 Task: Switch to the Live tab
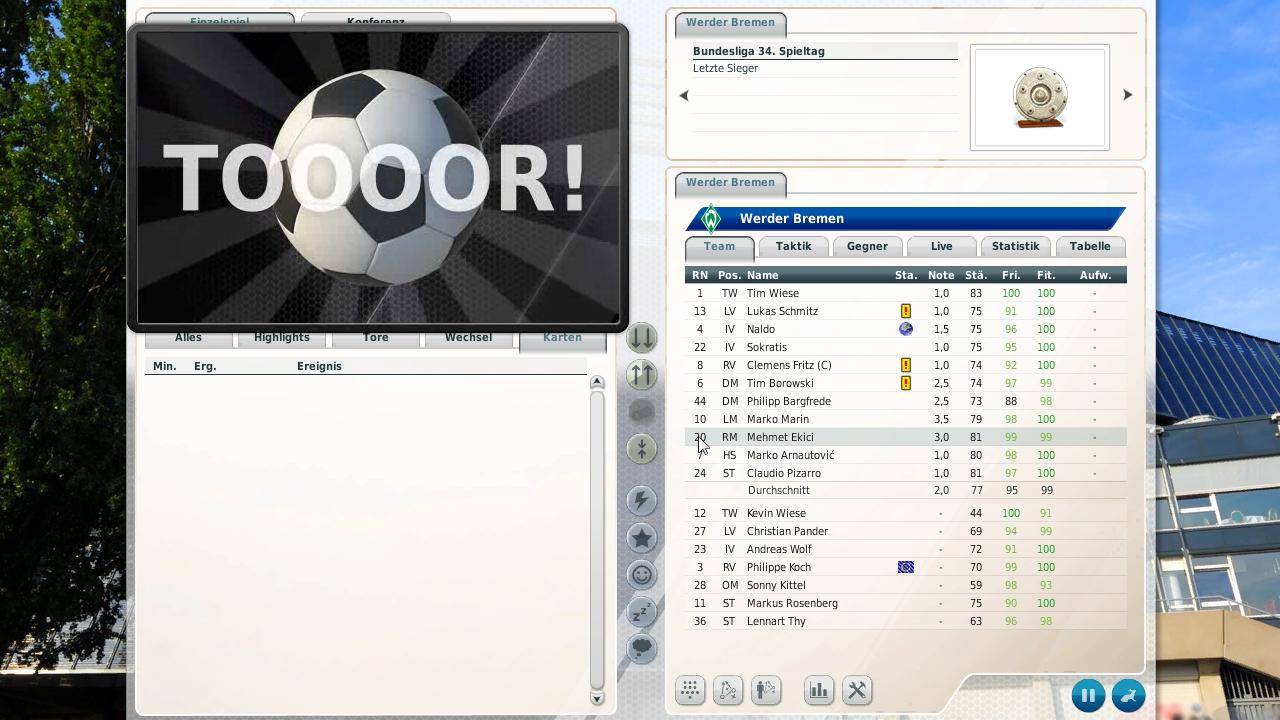coord(941,246)
